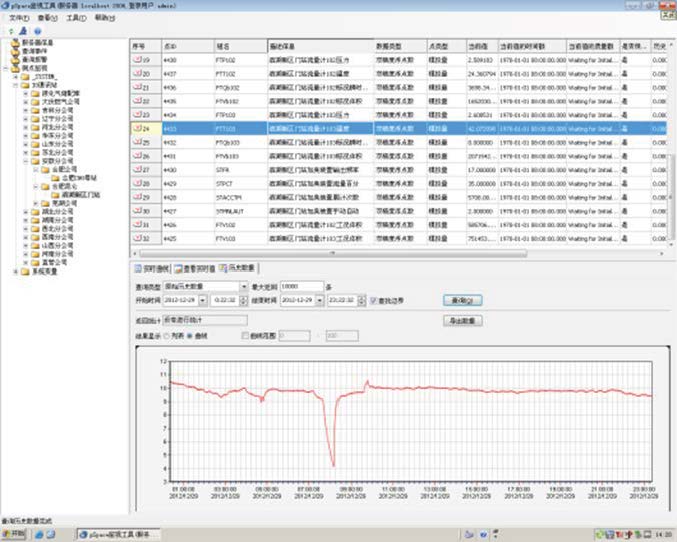Select the _SYSTEM_ folder icon in tree

[x=25, y=75]
